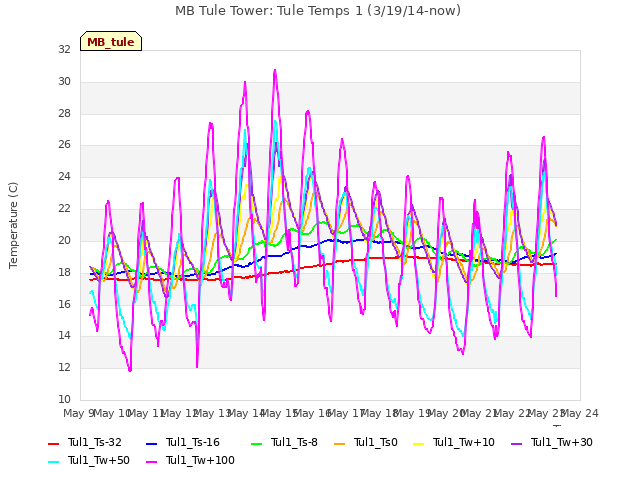Select the Tul1_Tw+30 legend text
Viewport: 640px width, 480px height.
tap(562, 442)
